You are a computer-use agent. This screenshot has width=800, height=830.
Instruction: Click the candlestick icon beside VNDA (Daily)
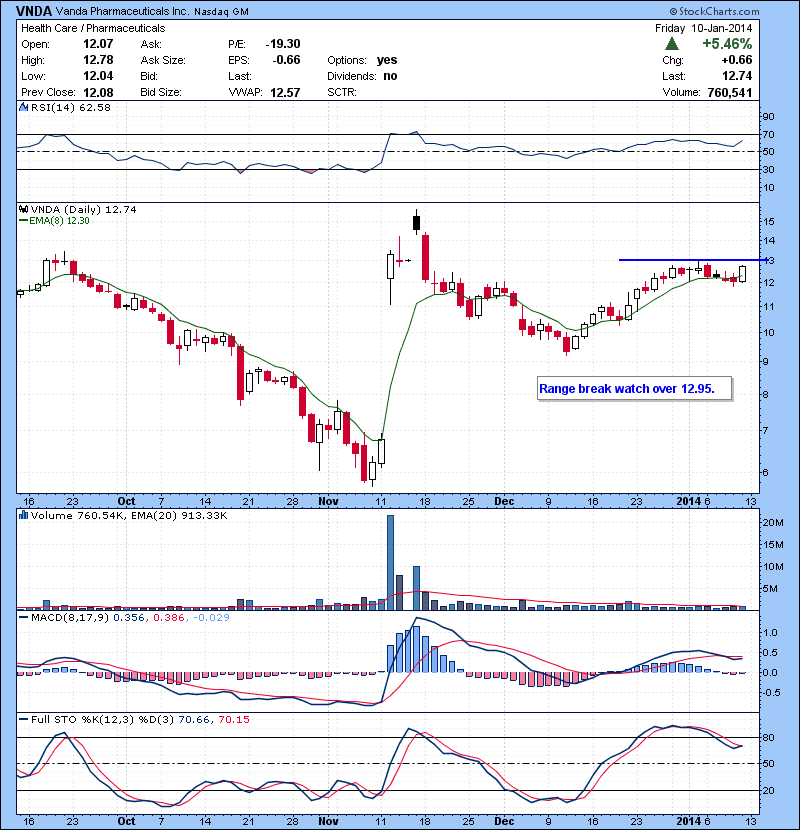[x=23, y=210]
